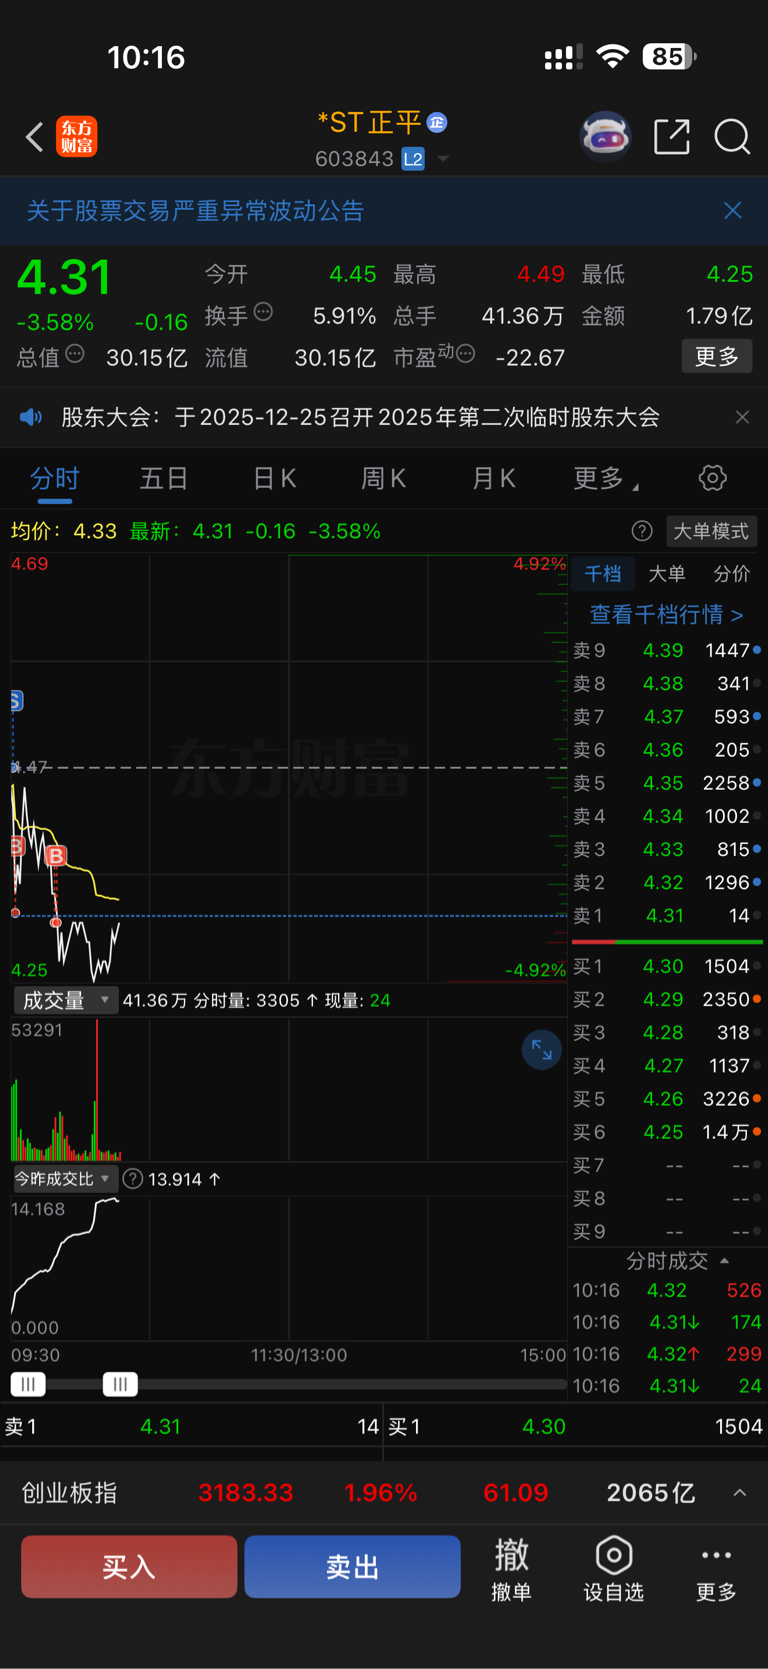The width and height of the screenshot is (768, 1669).
Task: Expand stock code dropdown arrow beside L2
Action: tap(443, 159)
